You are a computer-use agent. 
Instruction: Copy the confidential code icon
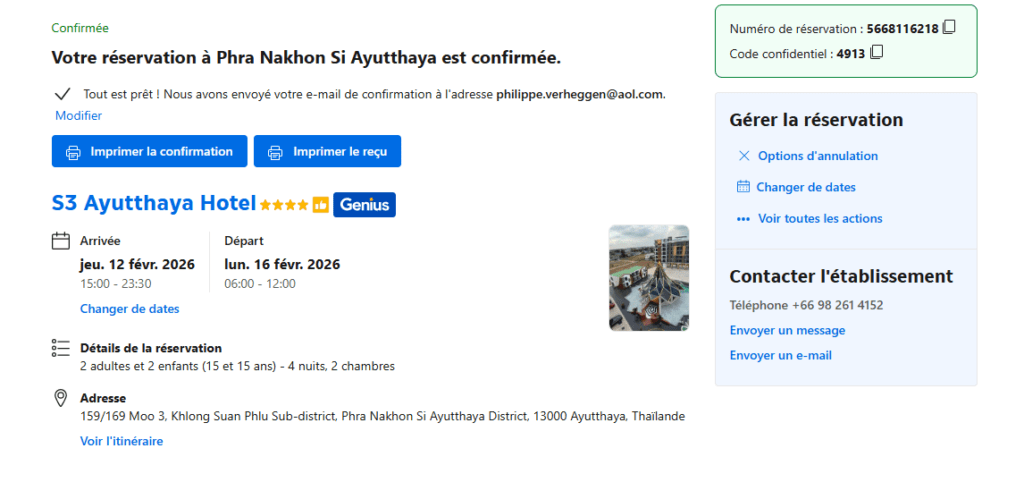tap(877, 53)
